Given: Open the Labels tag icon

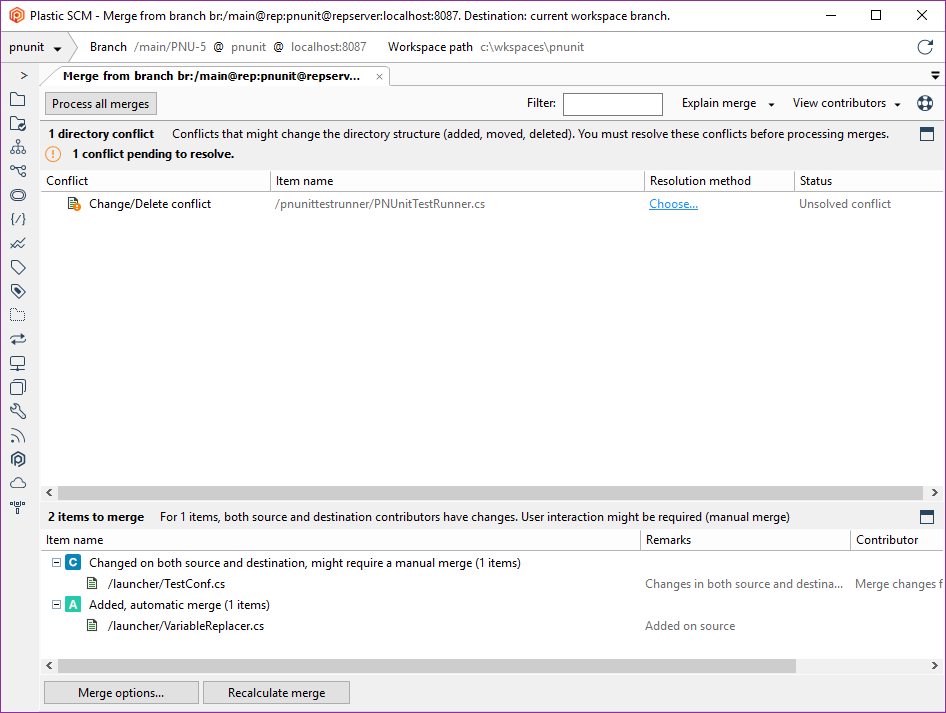Looking at the screenshot, I should tap(18, 267).
